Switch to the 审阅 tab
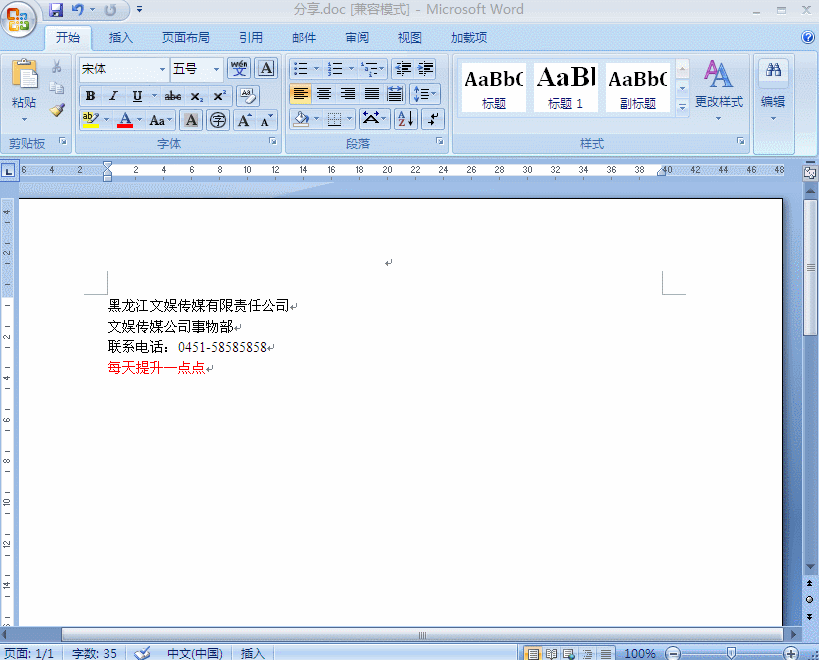 pyautogui.click(x=357, y=38)
